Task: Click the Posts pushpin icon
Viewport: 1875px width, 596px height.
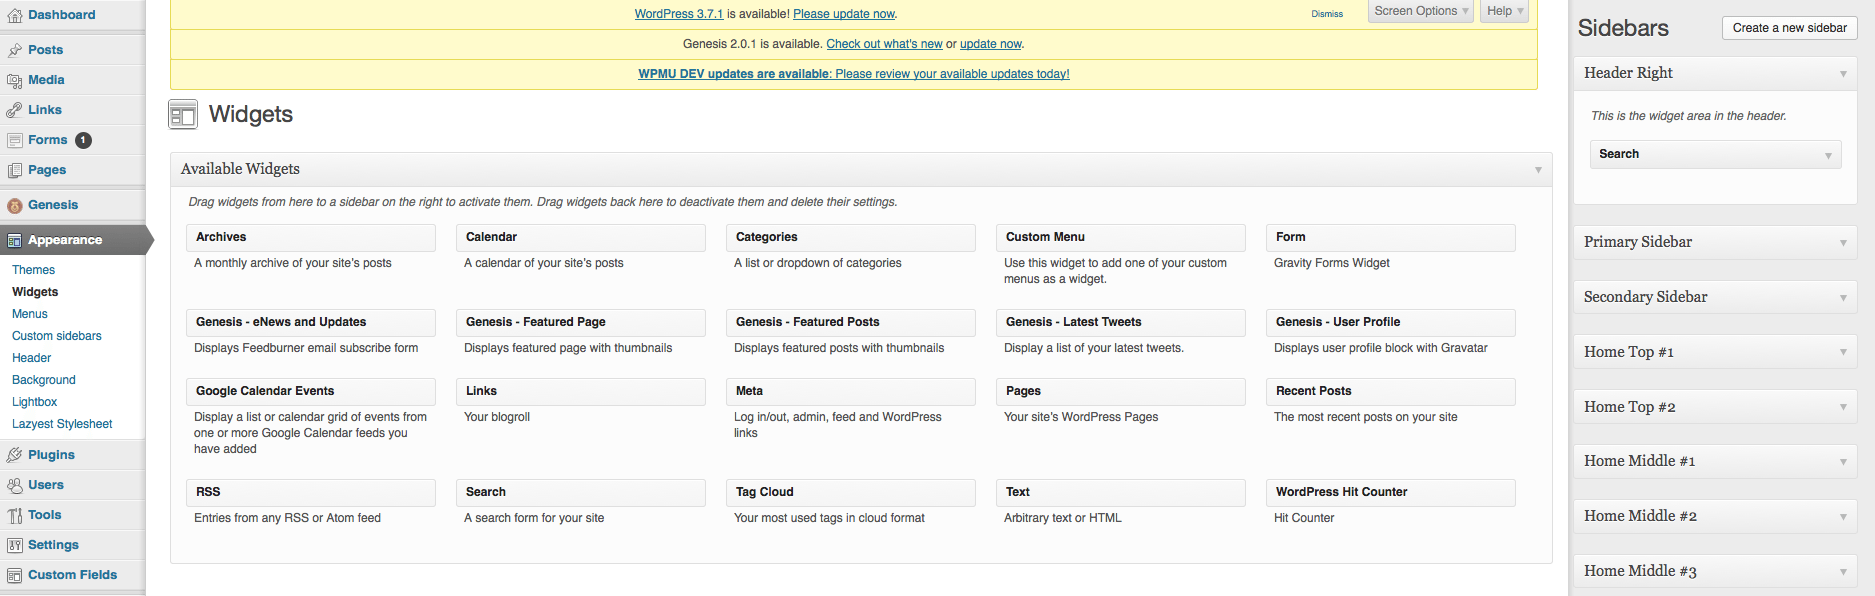Action: click(x=14, y=50)
